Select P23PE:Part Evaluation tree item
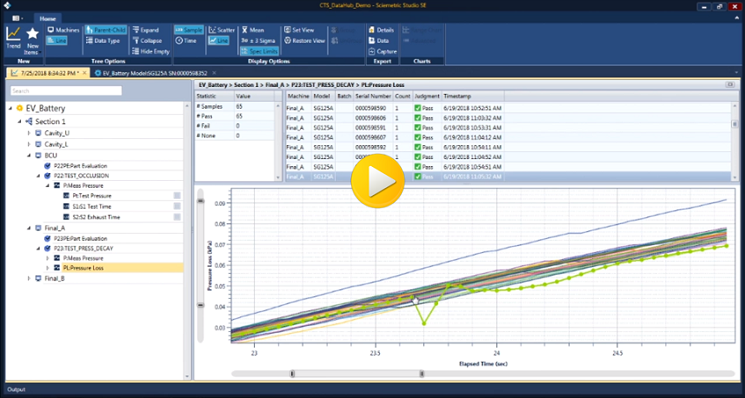 [x=80, y=238]
